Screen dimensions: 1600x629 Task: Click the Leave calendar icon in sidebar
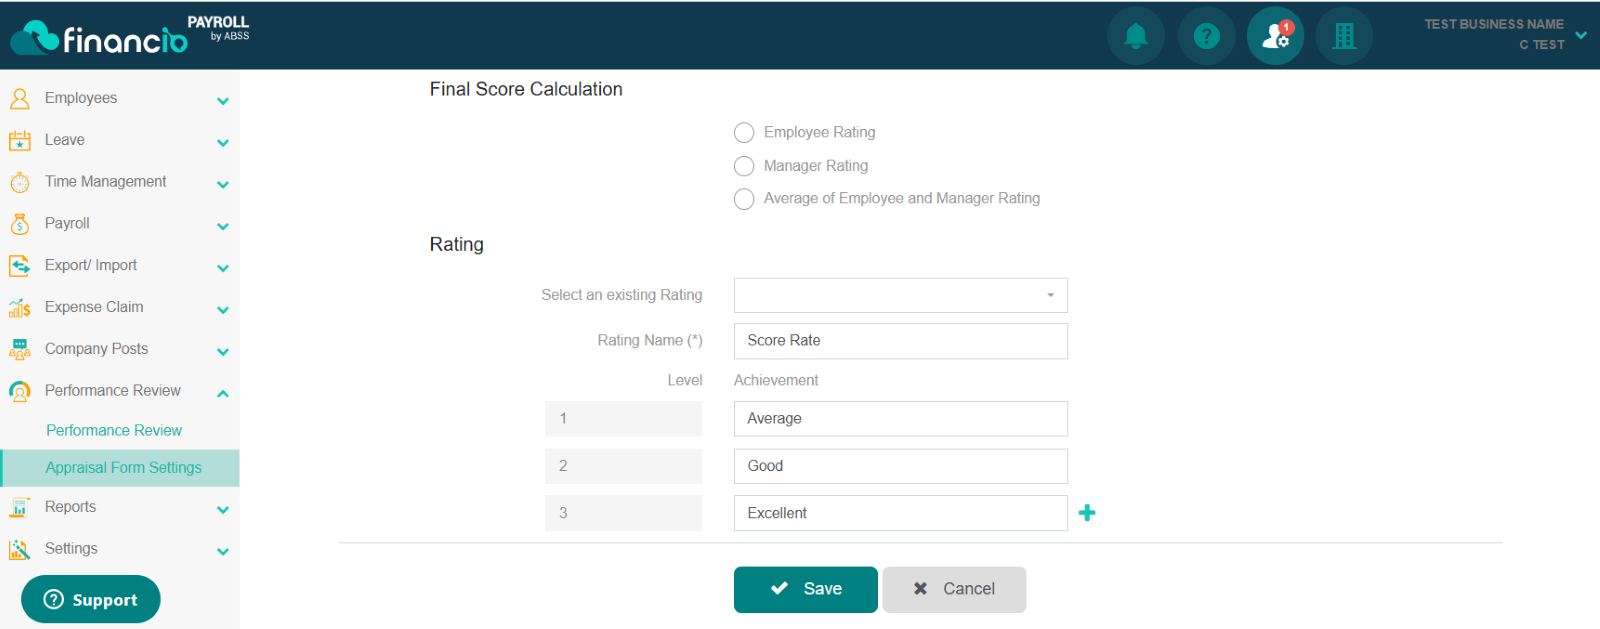click(x=19, y=140)
